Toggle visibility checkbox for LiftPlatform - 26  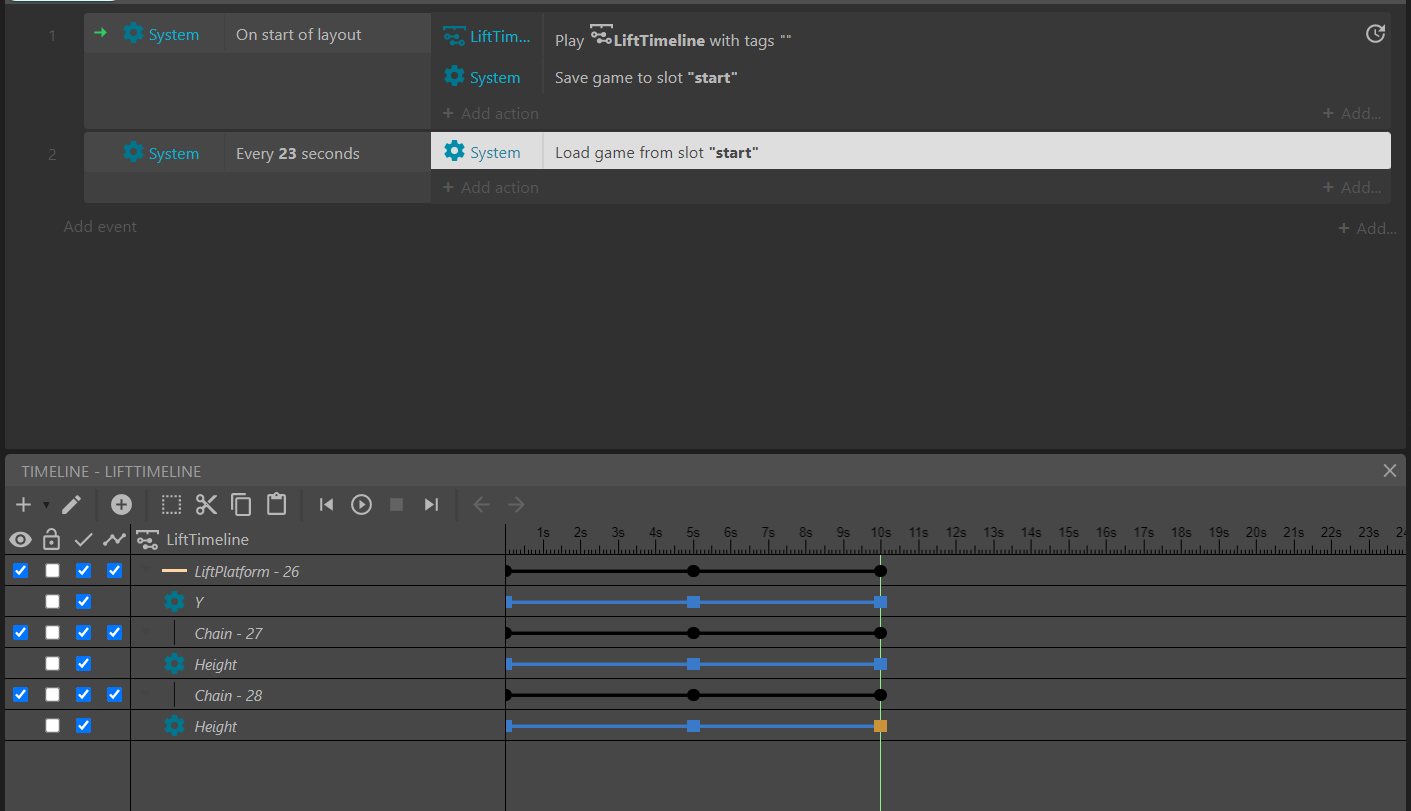pyautogui.click(x=21, y=571)
